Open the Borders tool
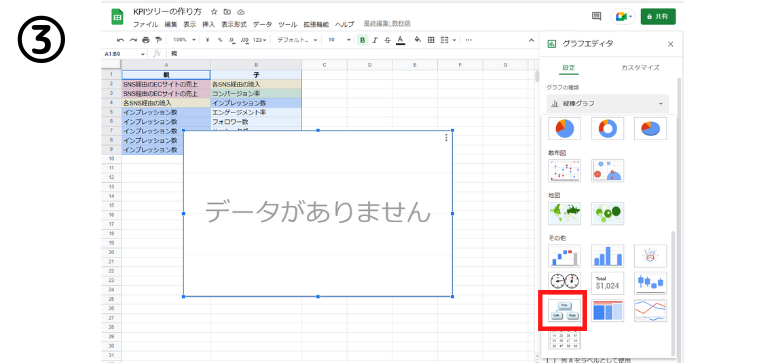Viewport: 768px width, 363px height. (x=431, y=40)
